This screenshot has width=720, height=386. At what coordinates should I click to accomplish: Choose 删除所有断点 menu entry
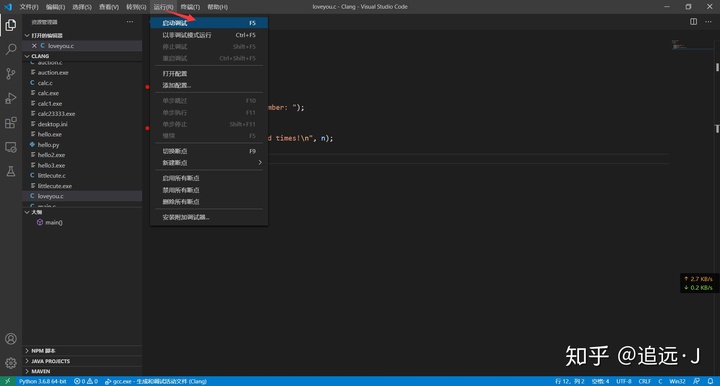pos(209,201)
